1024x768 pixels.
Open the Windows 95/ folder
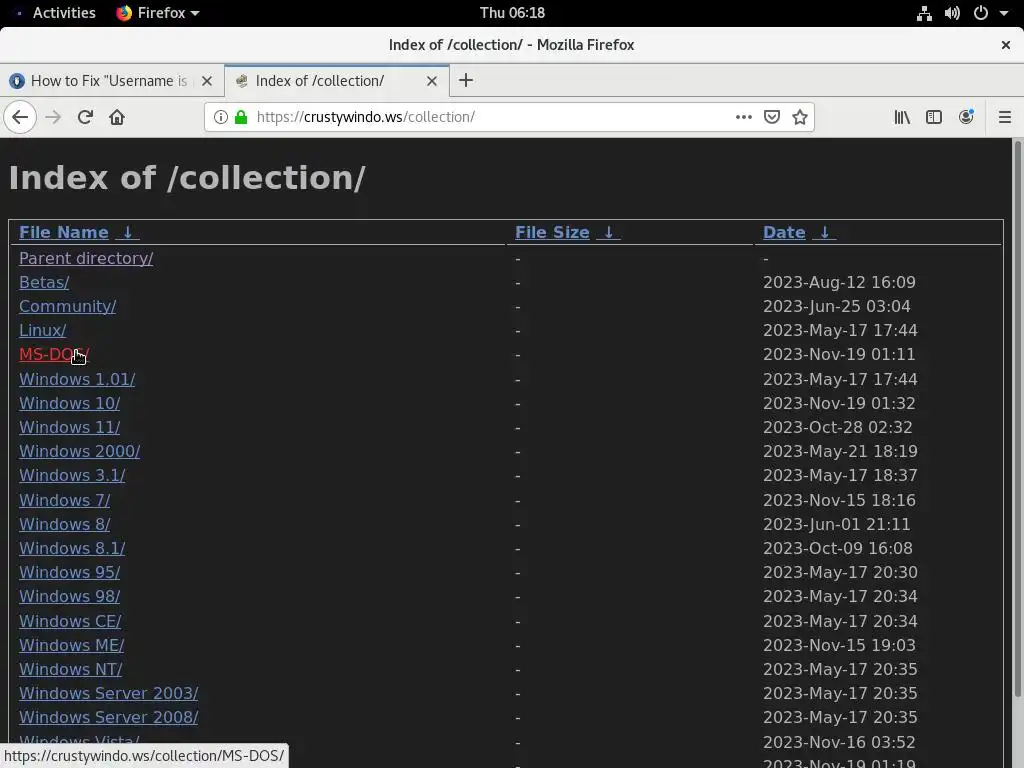click(x=69, y=573)
